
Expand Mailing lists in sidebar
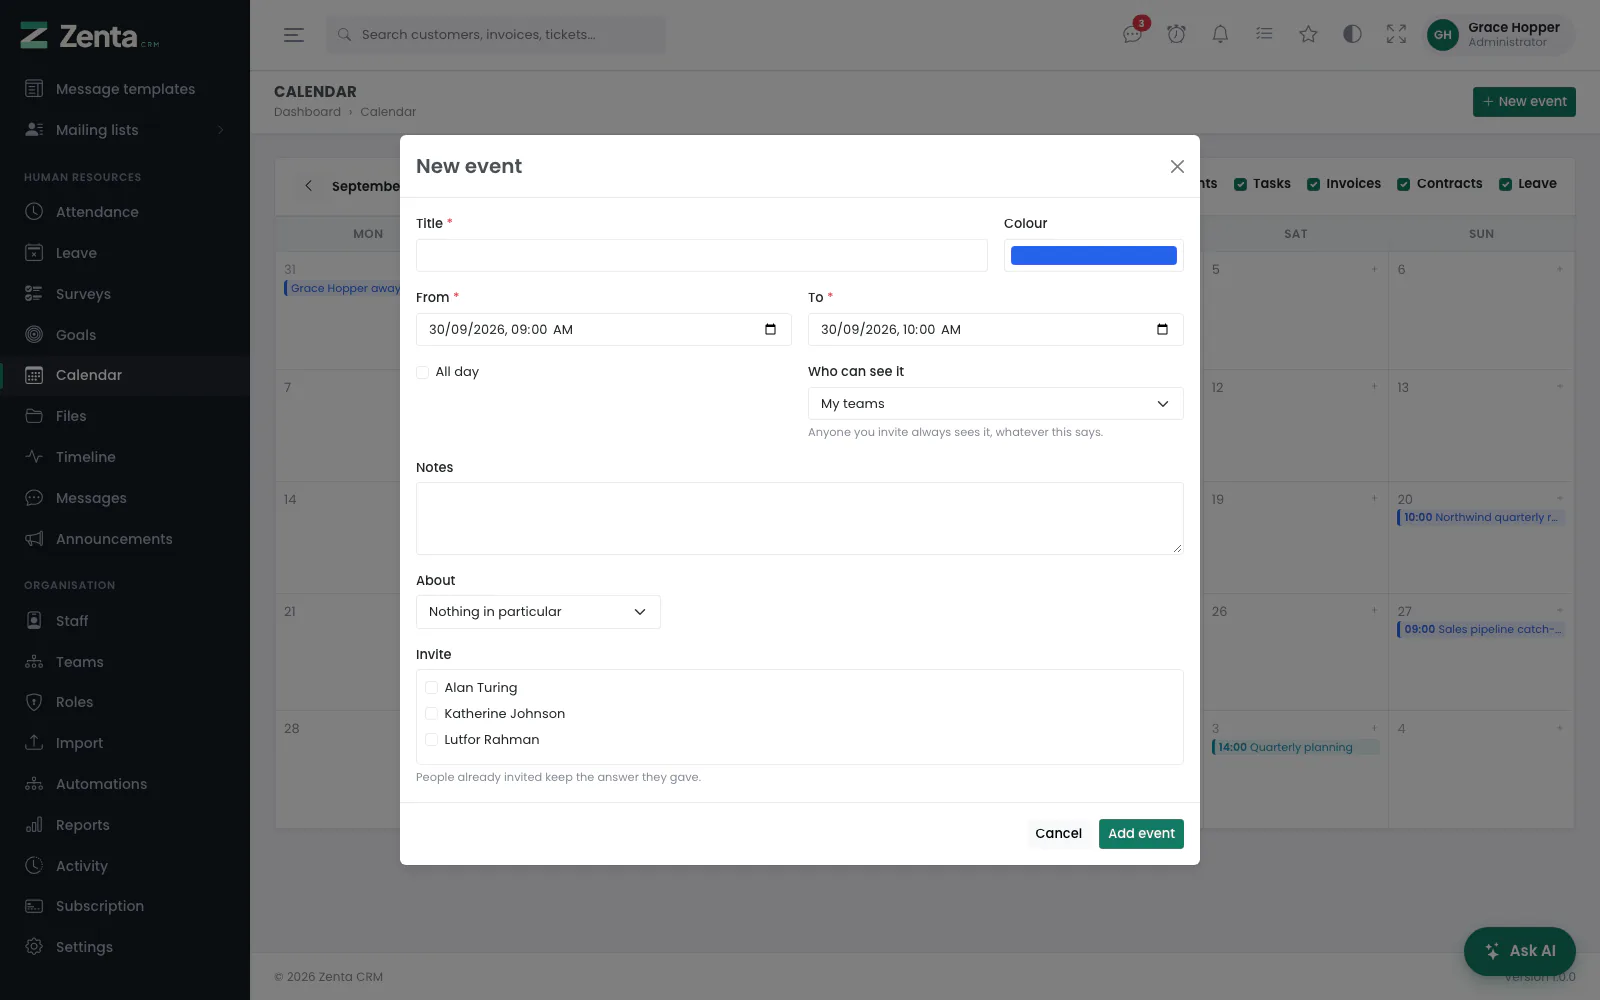(125, 130)
